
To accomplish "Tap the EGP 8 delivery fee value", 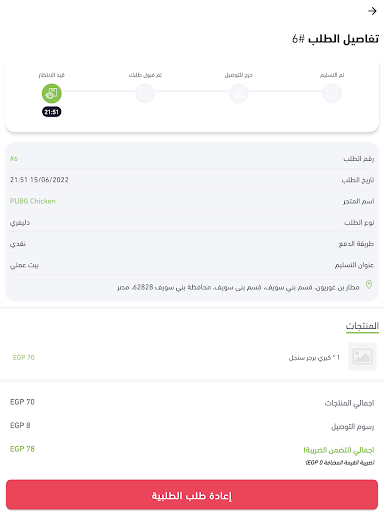I will tap(20, 425).
